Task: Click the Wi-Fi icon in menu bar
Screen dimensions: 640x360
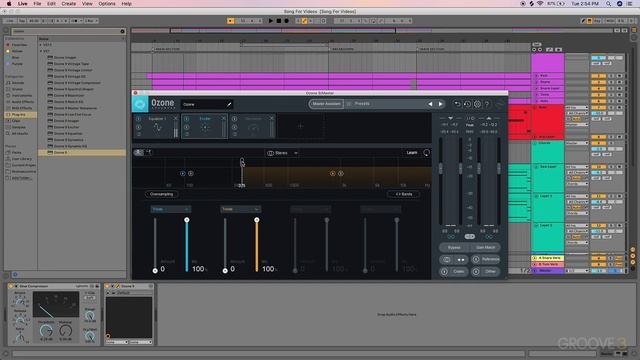Action: pyautogui.click(x=540, y=4)
